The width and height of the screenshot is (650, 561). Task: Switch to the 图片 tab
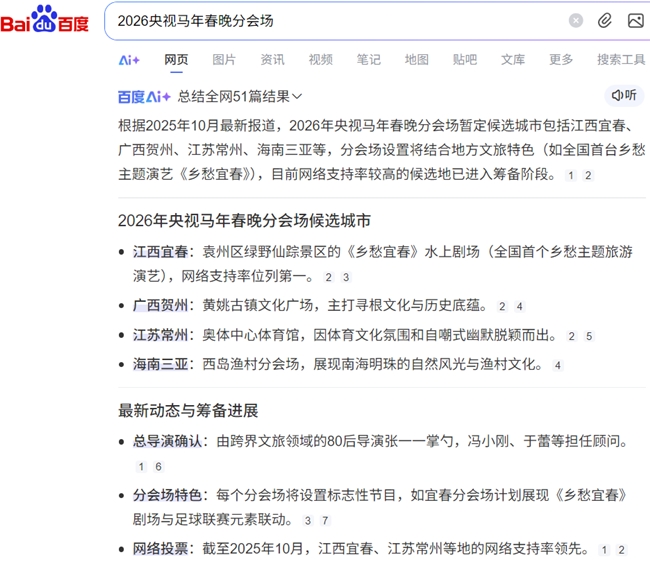tap(224, 60)
